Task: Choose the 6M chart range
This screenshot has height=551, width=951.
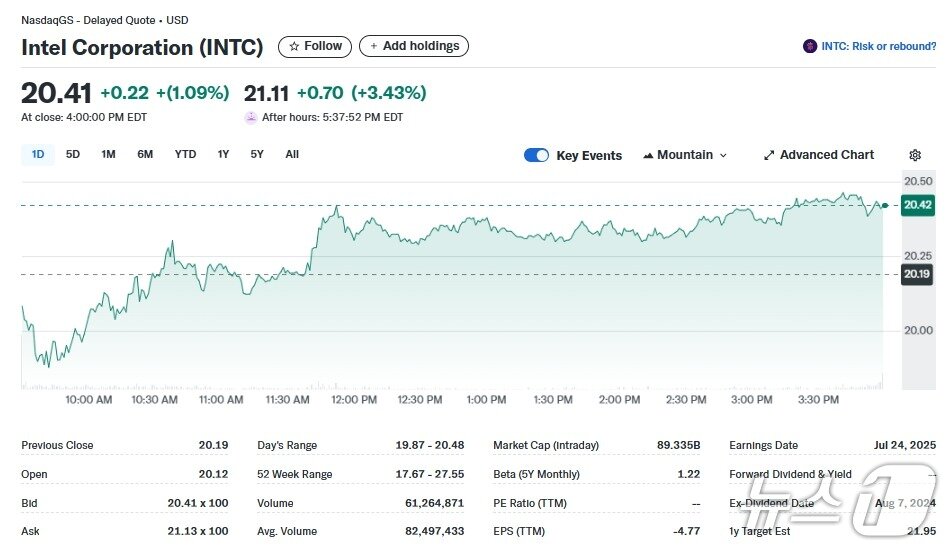Action: [145, 154]
